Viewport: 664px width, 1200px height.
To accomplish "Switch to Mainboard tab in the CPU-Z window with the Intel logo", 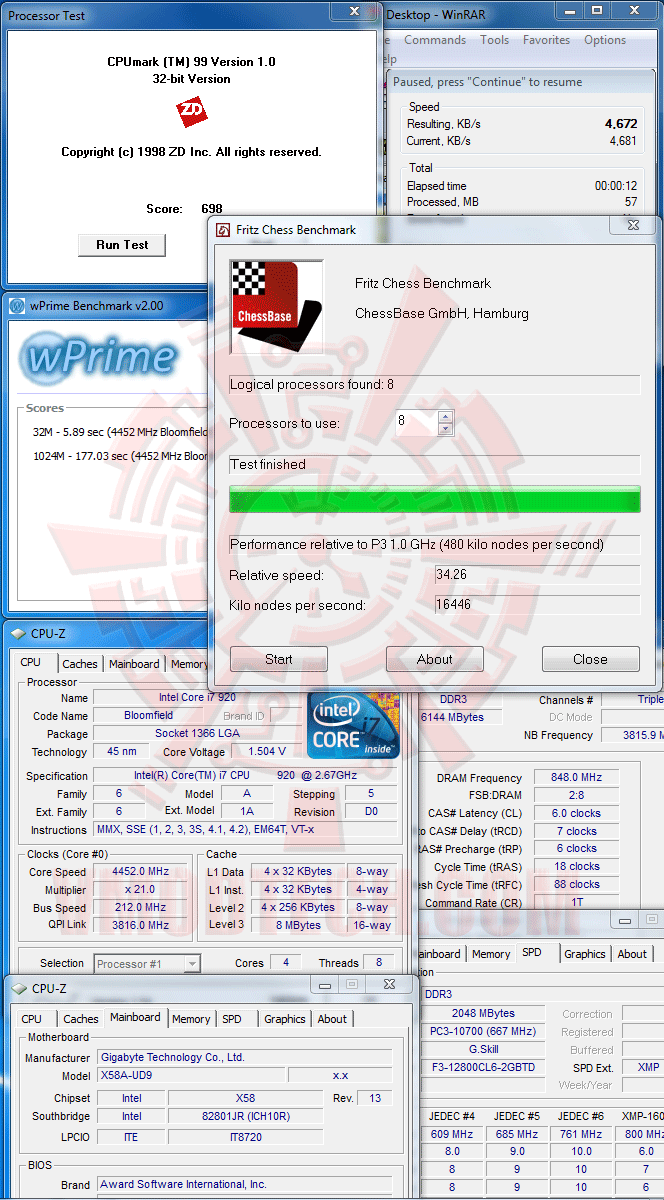I will click(134, 664).
